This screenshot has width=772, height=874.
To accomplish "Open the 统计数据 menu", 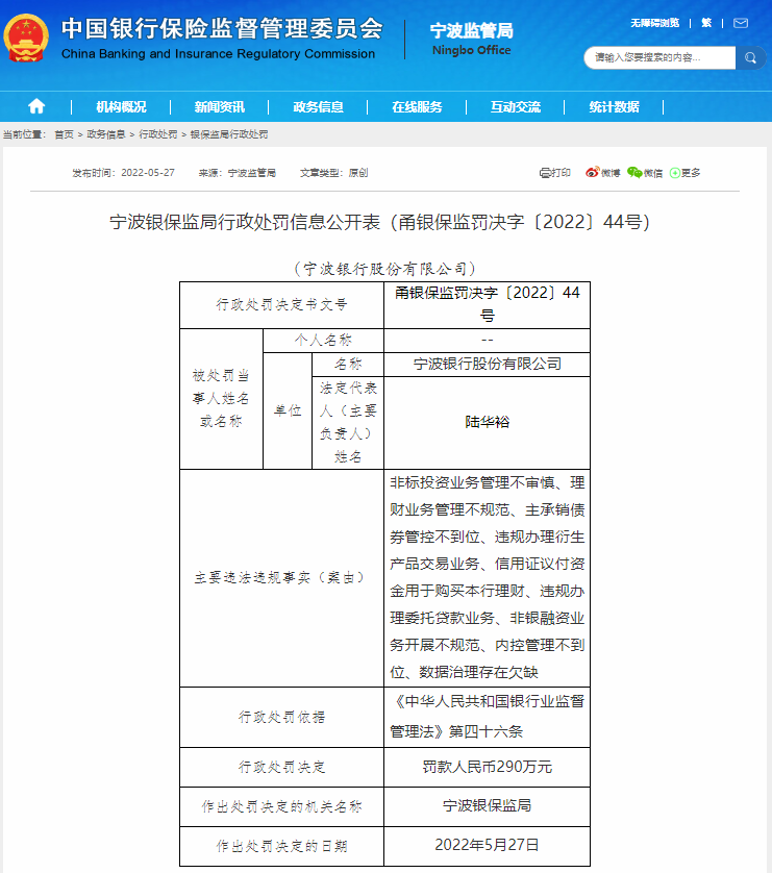I will click(x=614, y=107).
